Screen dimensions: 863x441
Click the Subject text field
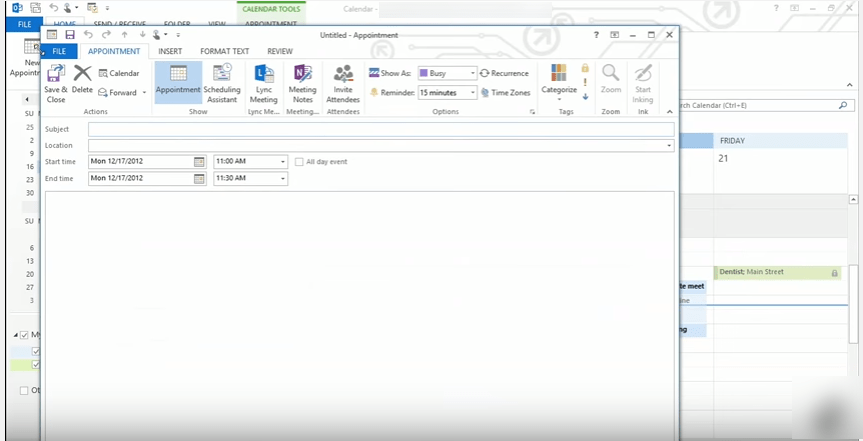[x=381, y=129]
